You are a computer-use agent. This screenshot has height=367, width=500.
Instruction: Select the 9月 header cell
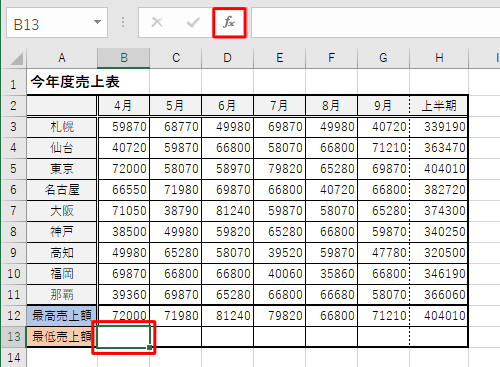[x=384, y=106]
